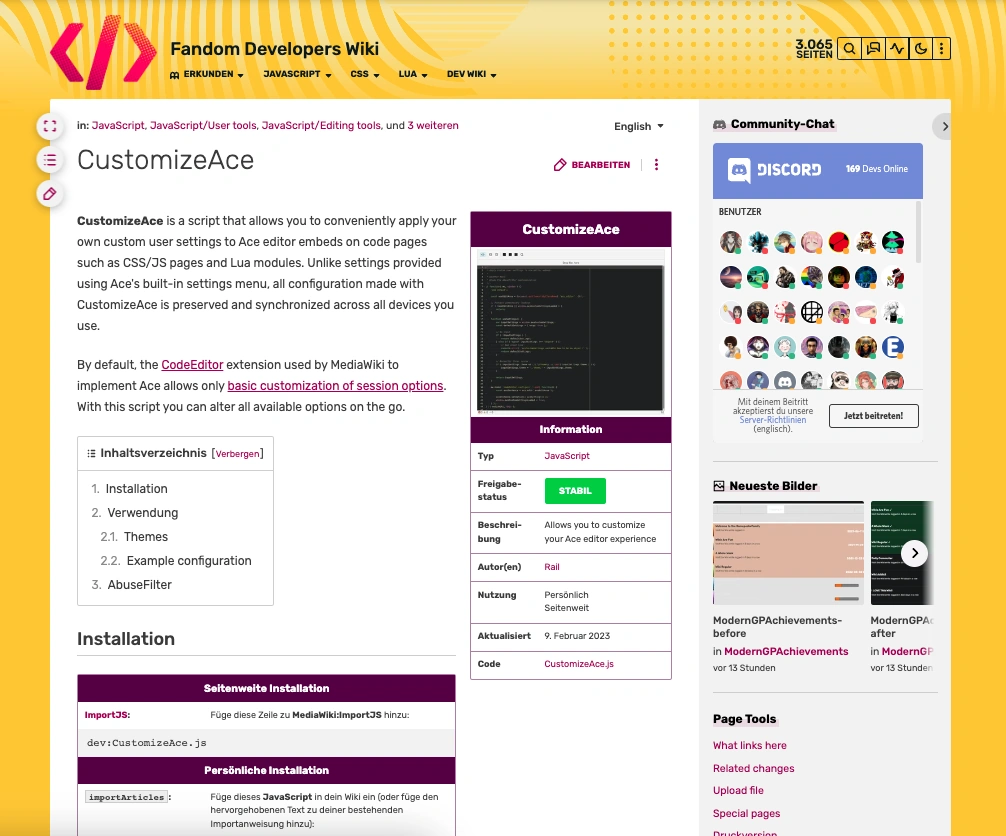The width and height of the screenshot is (1006, 836).
Task: Click Upload file
Action: click(x=738, y=790)
